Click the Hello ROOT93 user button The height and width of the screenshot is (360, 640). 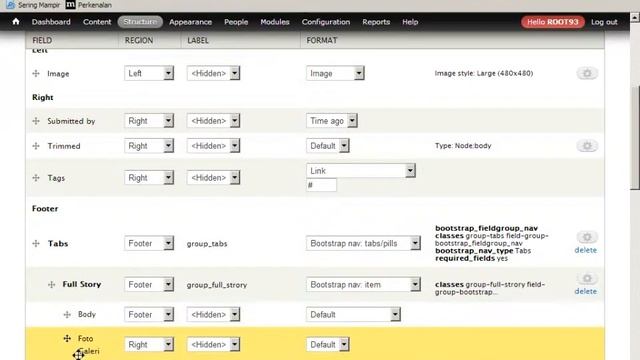(x=553, y=22)
